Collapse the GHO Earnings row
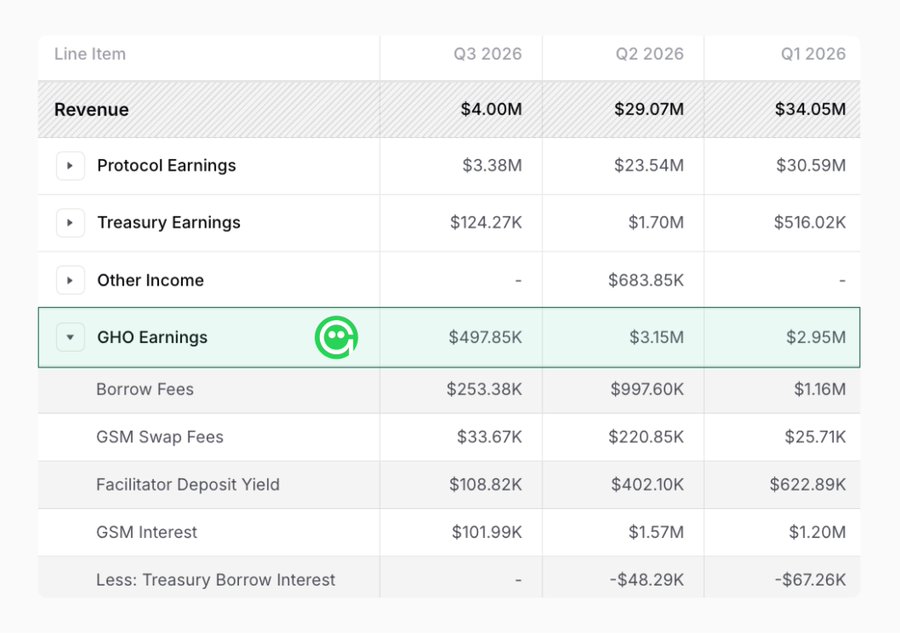Screen dimensions: 900x633 (70, 337)
